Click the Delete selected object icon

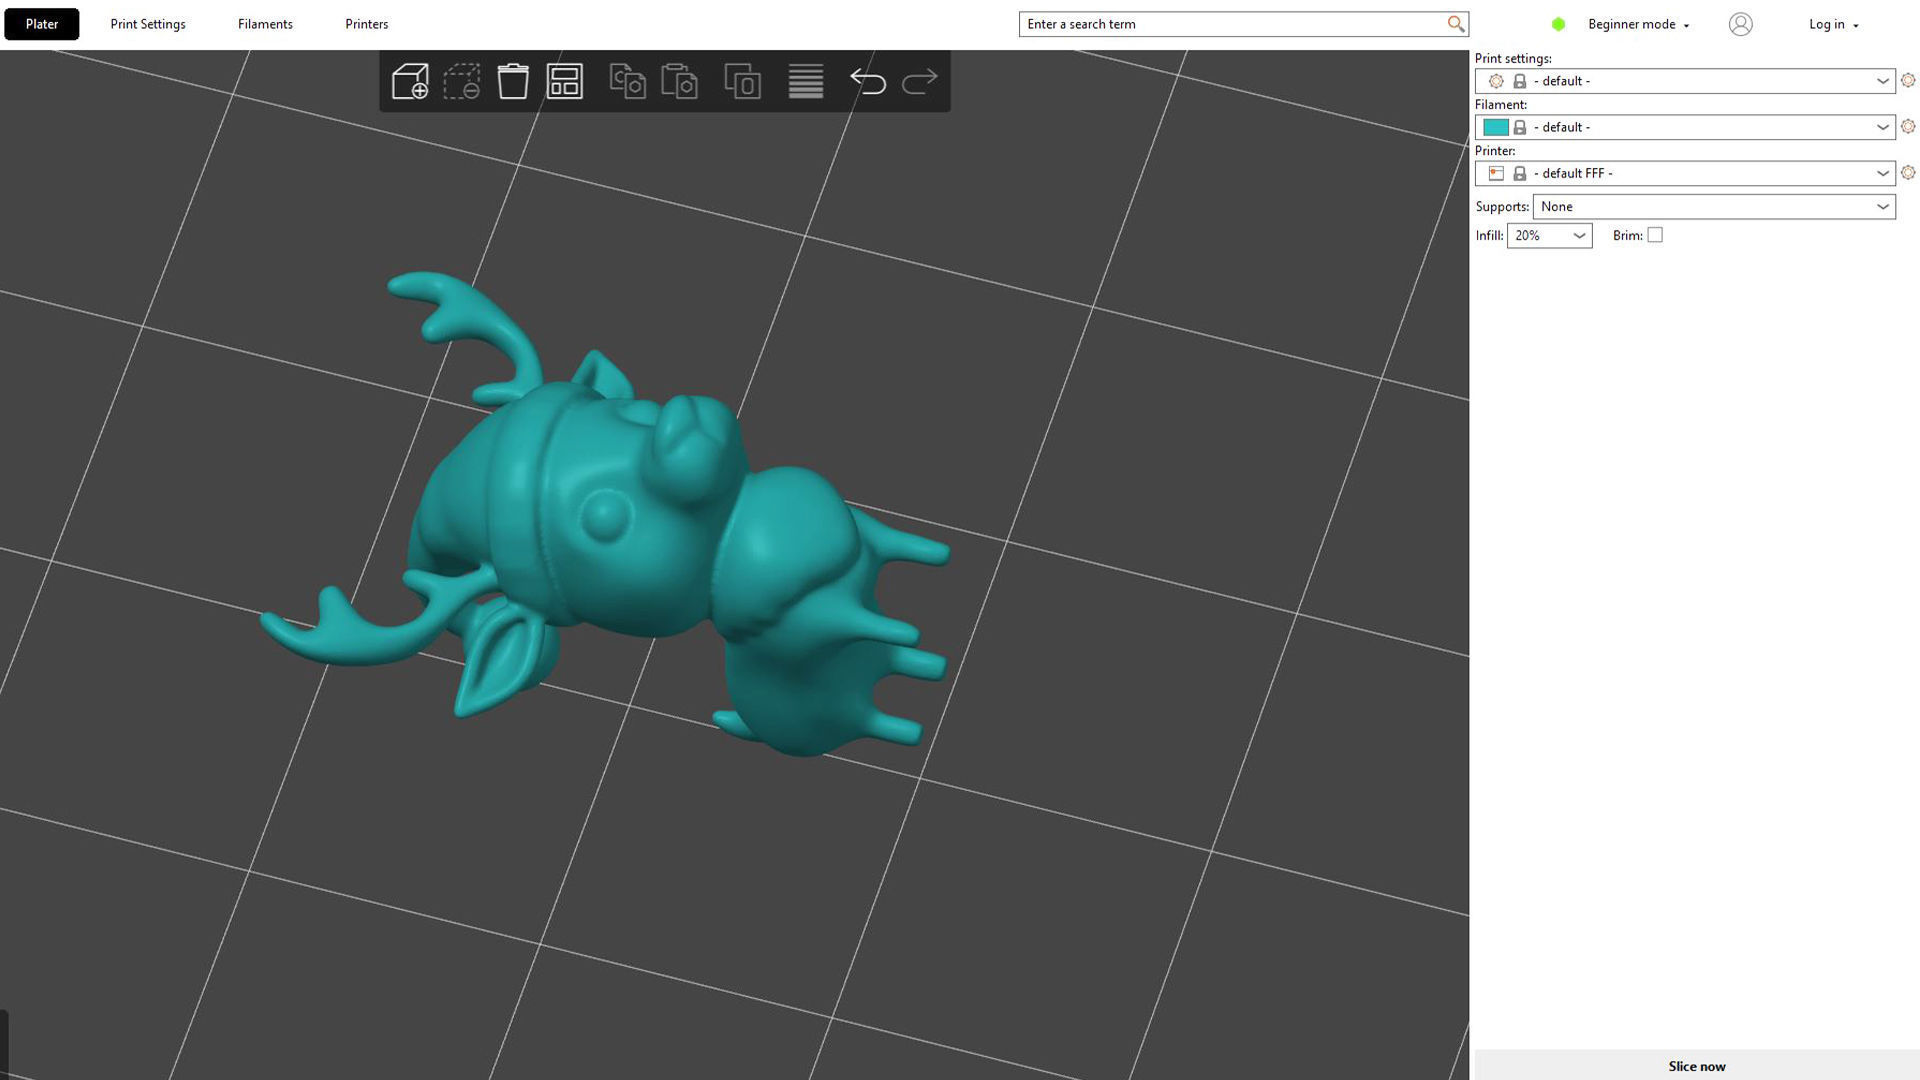tap(462, 81)
